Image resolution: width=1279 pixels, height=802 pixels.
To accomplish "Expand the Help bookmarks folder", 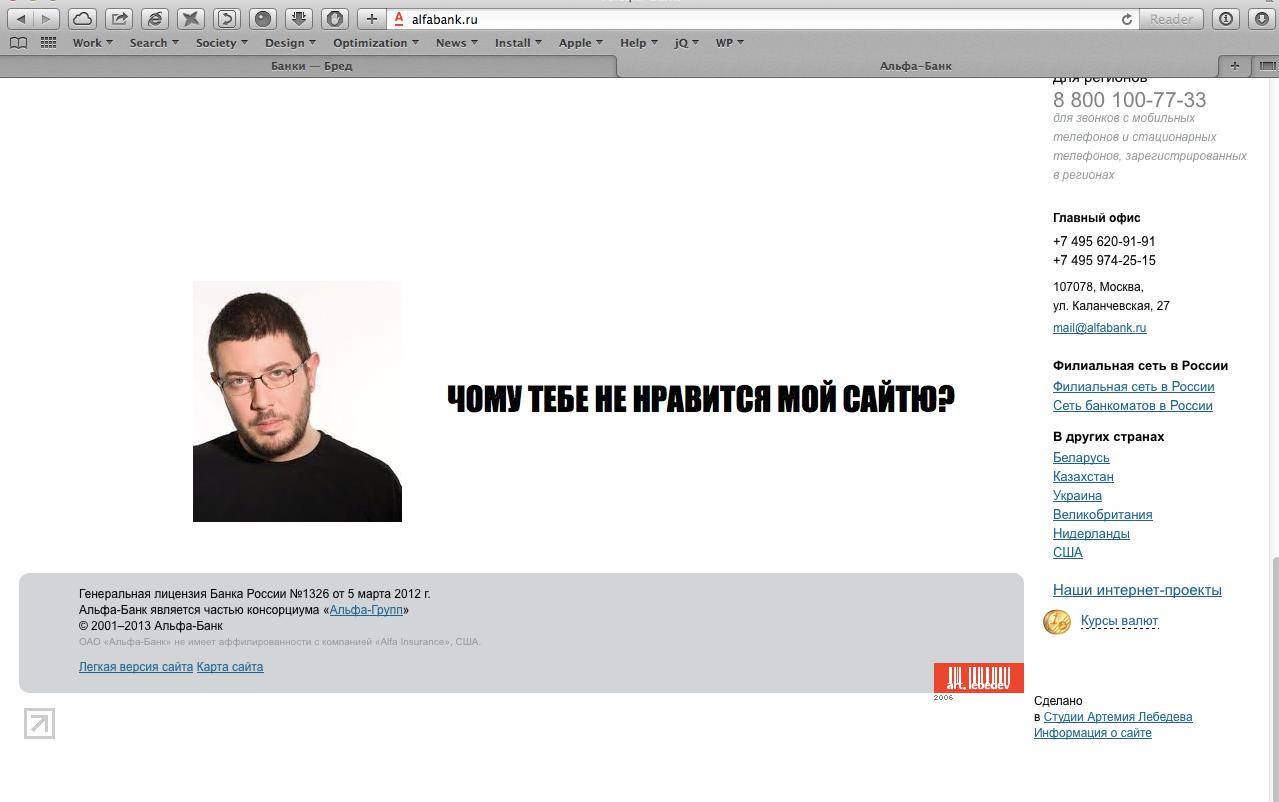I will (639, 43).
